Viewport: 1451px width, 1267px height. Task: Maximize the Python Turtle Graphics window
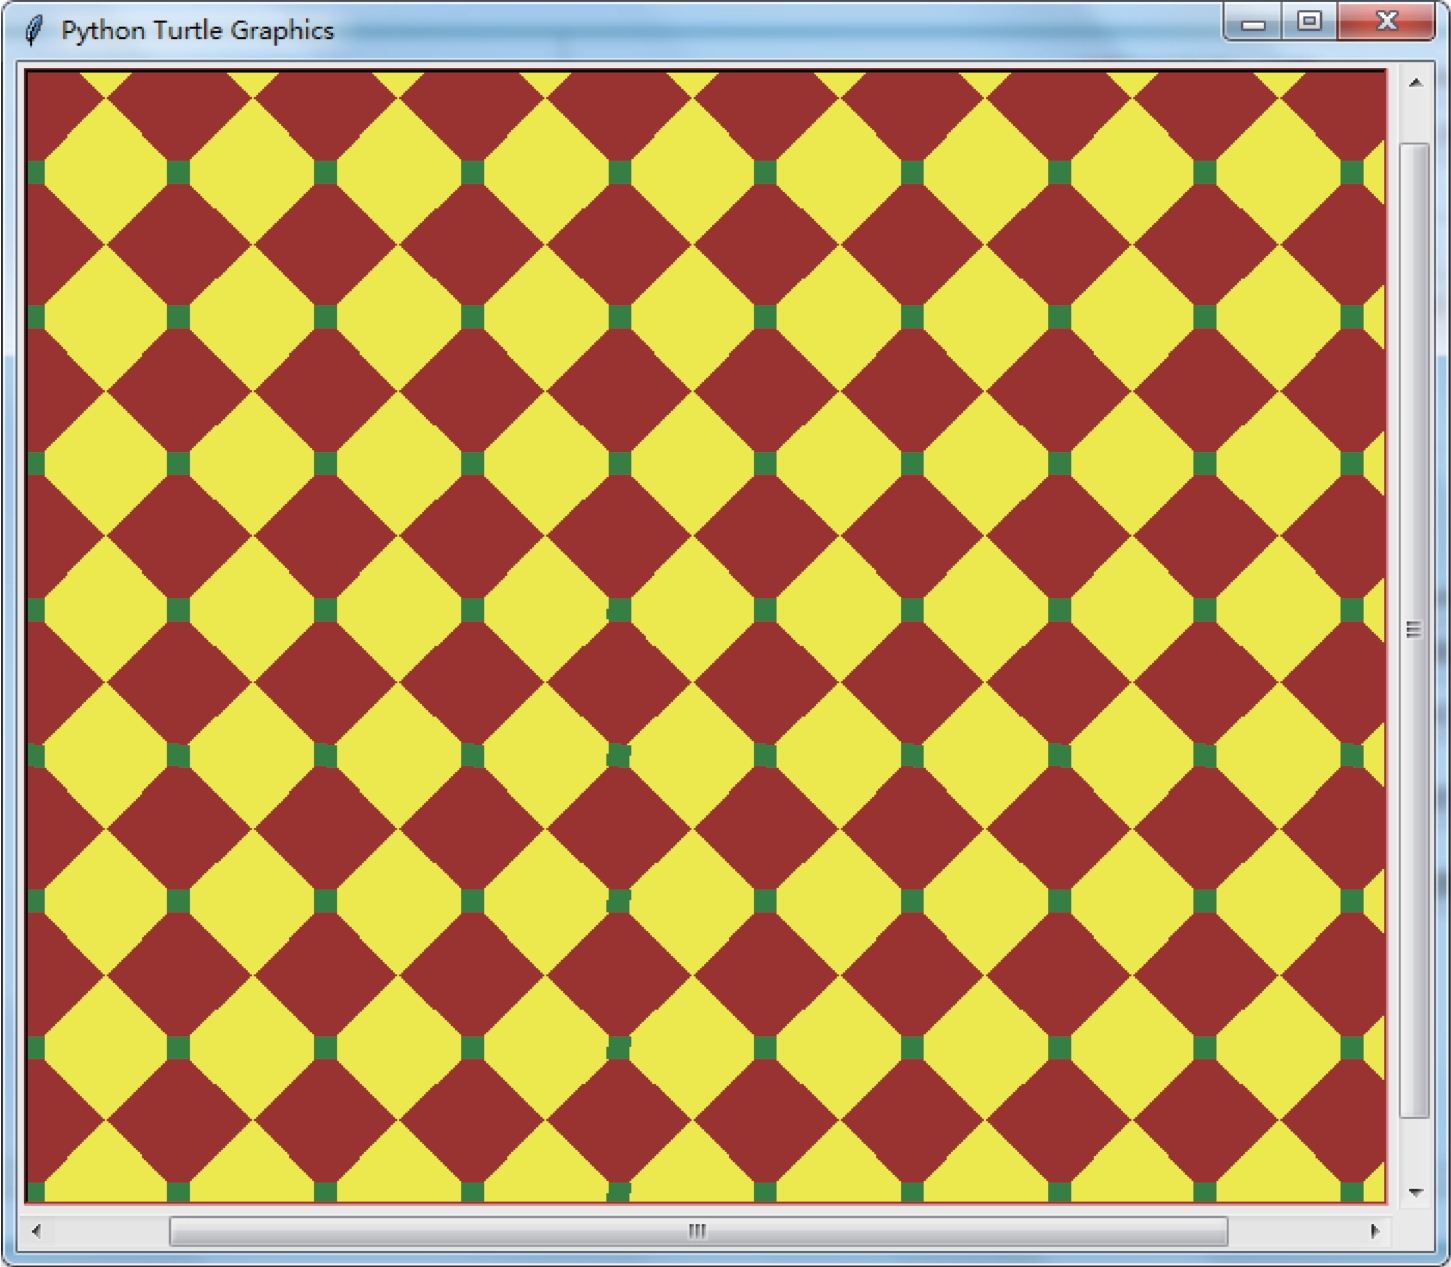pos(1309,22)
